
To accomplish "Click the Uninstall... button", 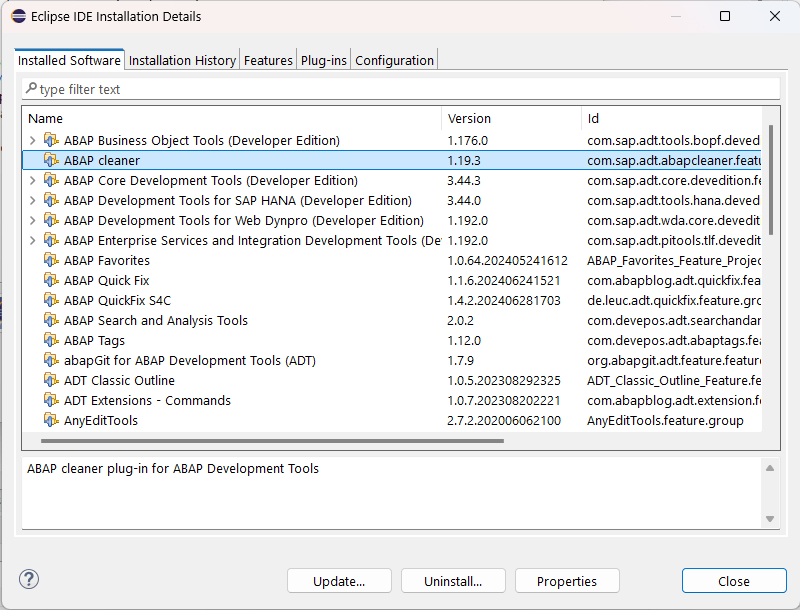I will 453,581.
